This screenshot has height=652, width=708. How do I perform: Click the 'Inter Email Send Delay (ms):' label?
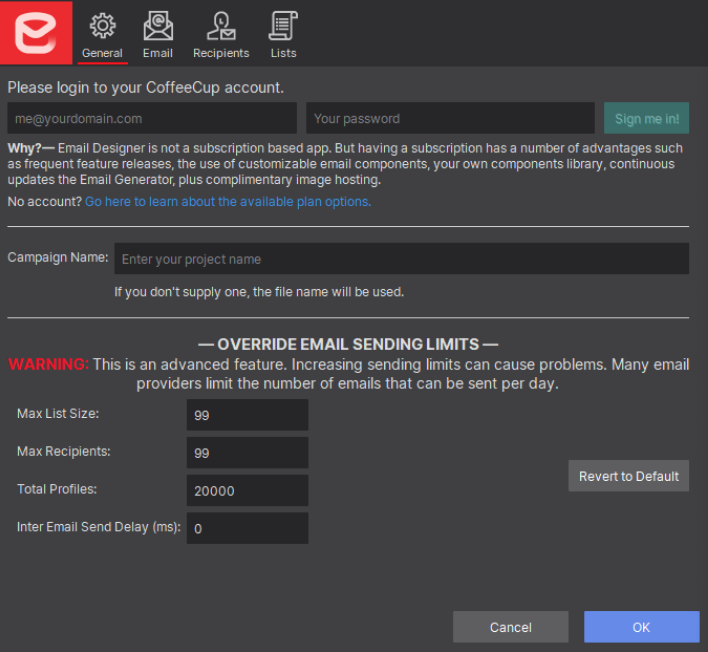tap(99, 527)
